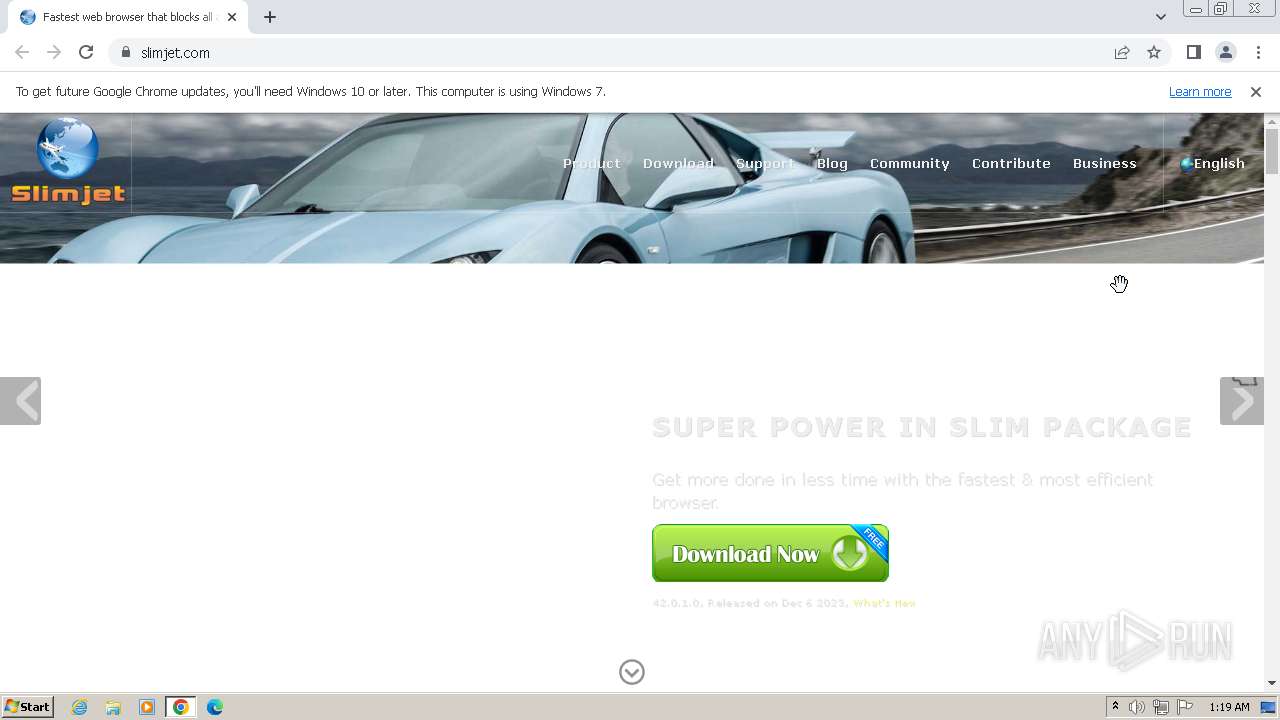Screen dimensions: 1280x720
Task: Open the network tray icon
Action: point(1161,707)
